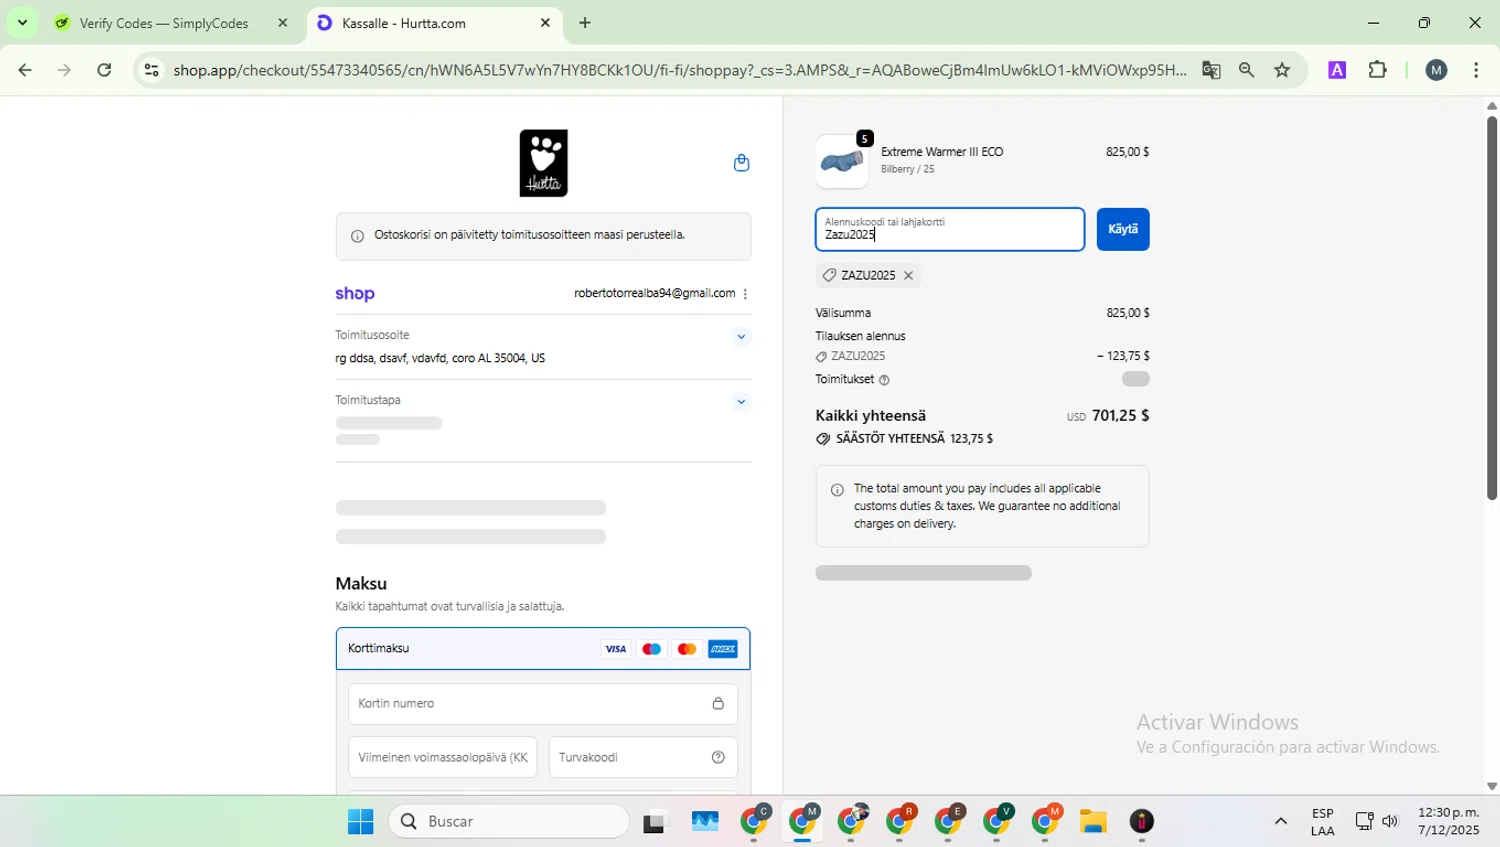Click the Toimitukset help icon
The image size is (1500, 847).
tap(884, 380)
